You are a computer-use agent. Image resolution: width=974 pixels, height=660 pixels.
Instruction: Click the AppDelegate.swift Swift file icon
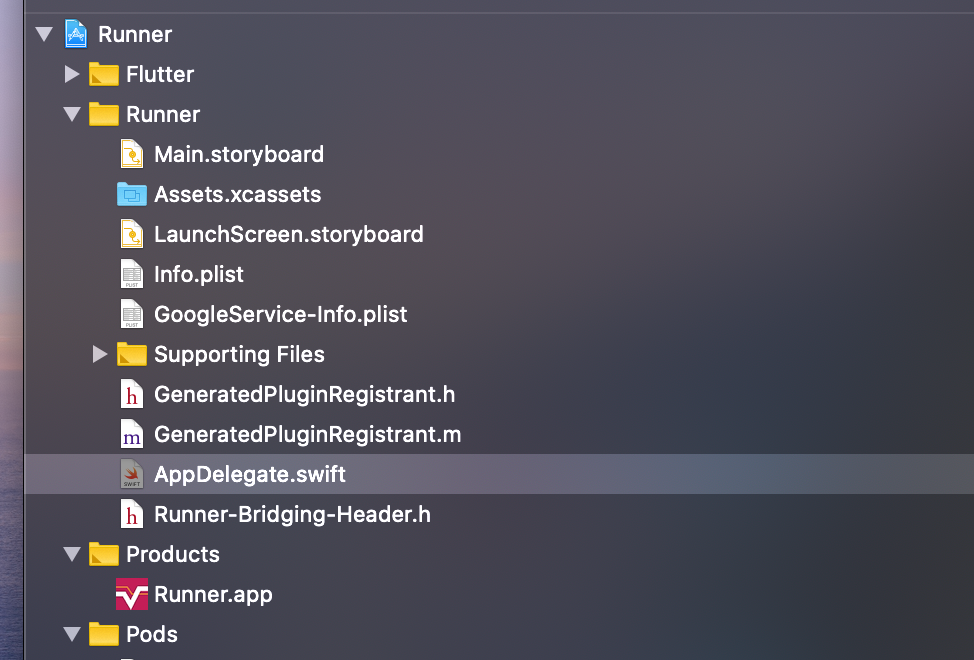coord(132,474)
